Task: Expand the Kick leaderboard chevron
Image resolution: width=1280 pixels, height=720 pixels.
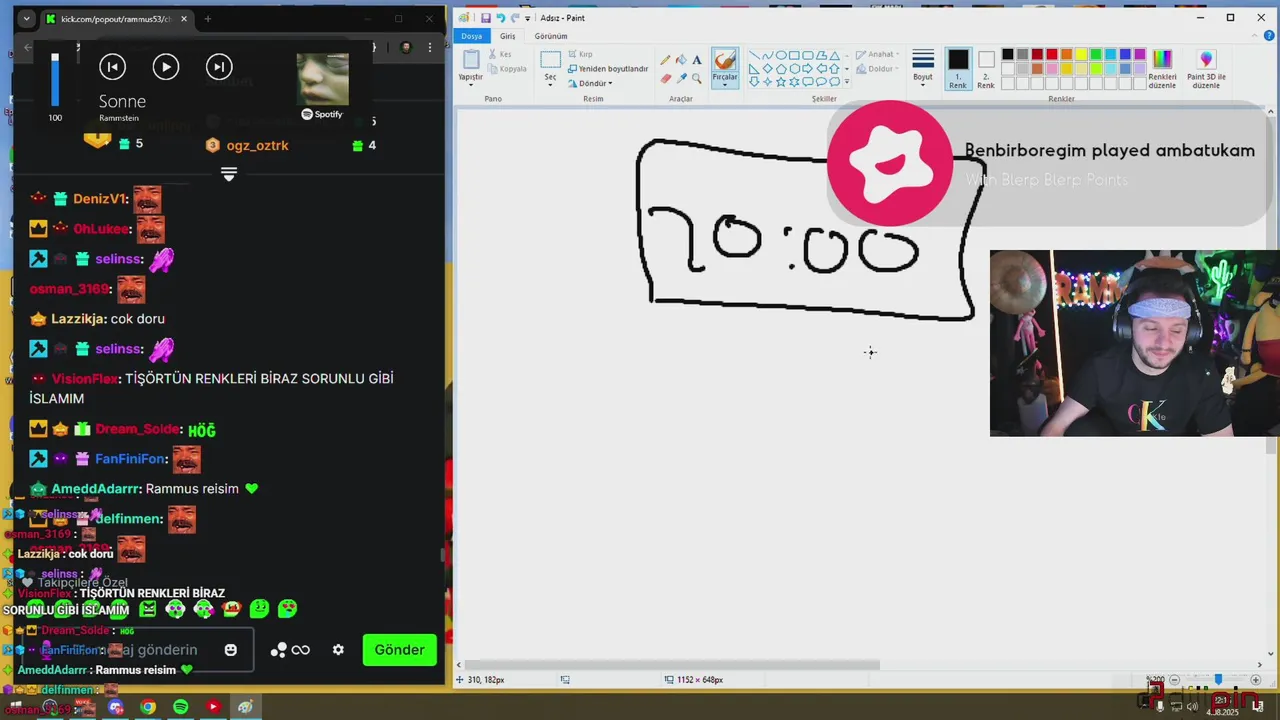Action: click(229, 174)
